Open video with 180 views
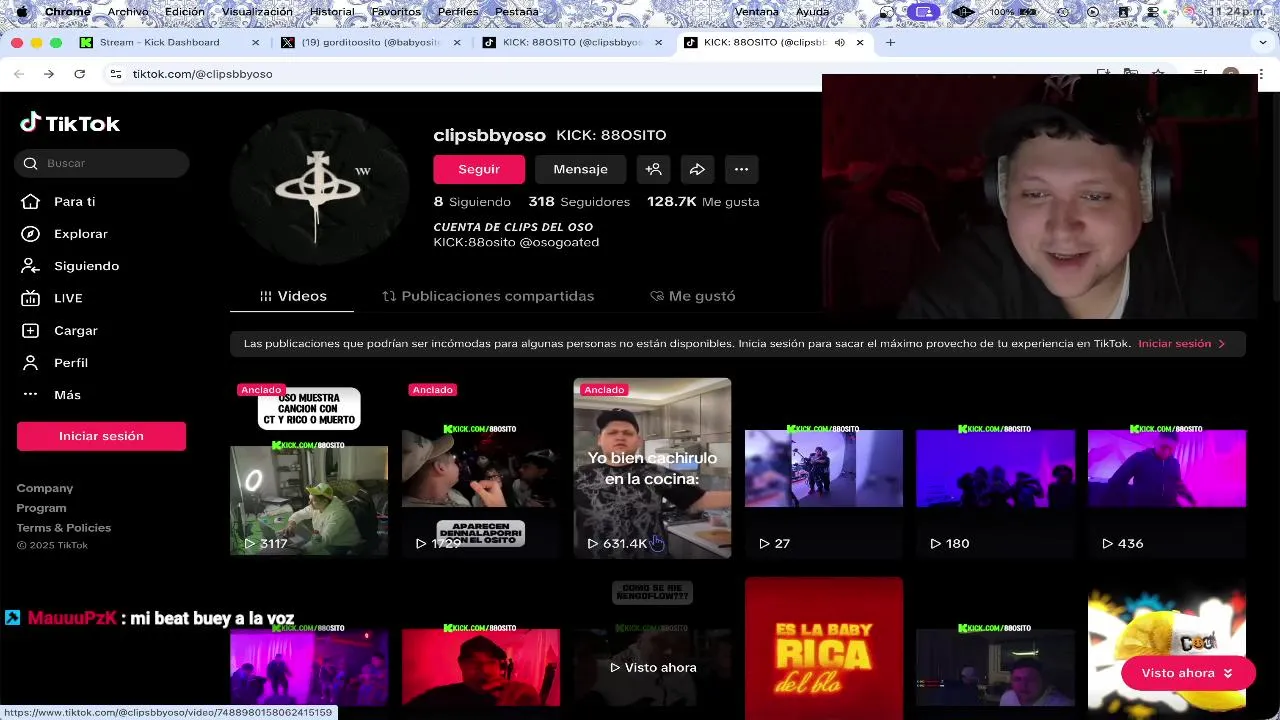This screenshot has height=720, width=1280. click(x=995, y=468)
